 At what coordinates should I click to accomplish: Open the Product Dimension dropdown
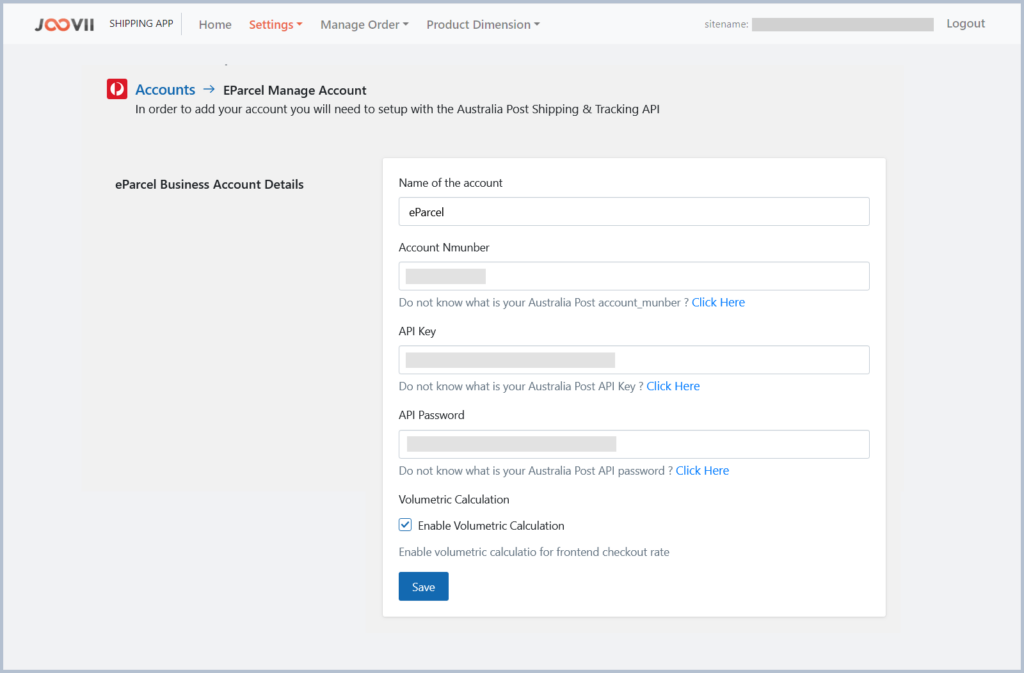(x=483, y=25)
